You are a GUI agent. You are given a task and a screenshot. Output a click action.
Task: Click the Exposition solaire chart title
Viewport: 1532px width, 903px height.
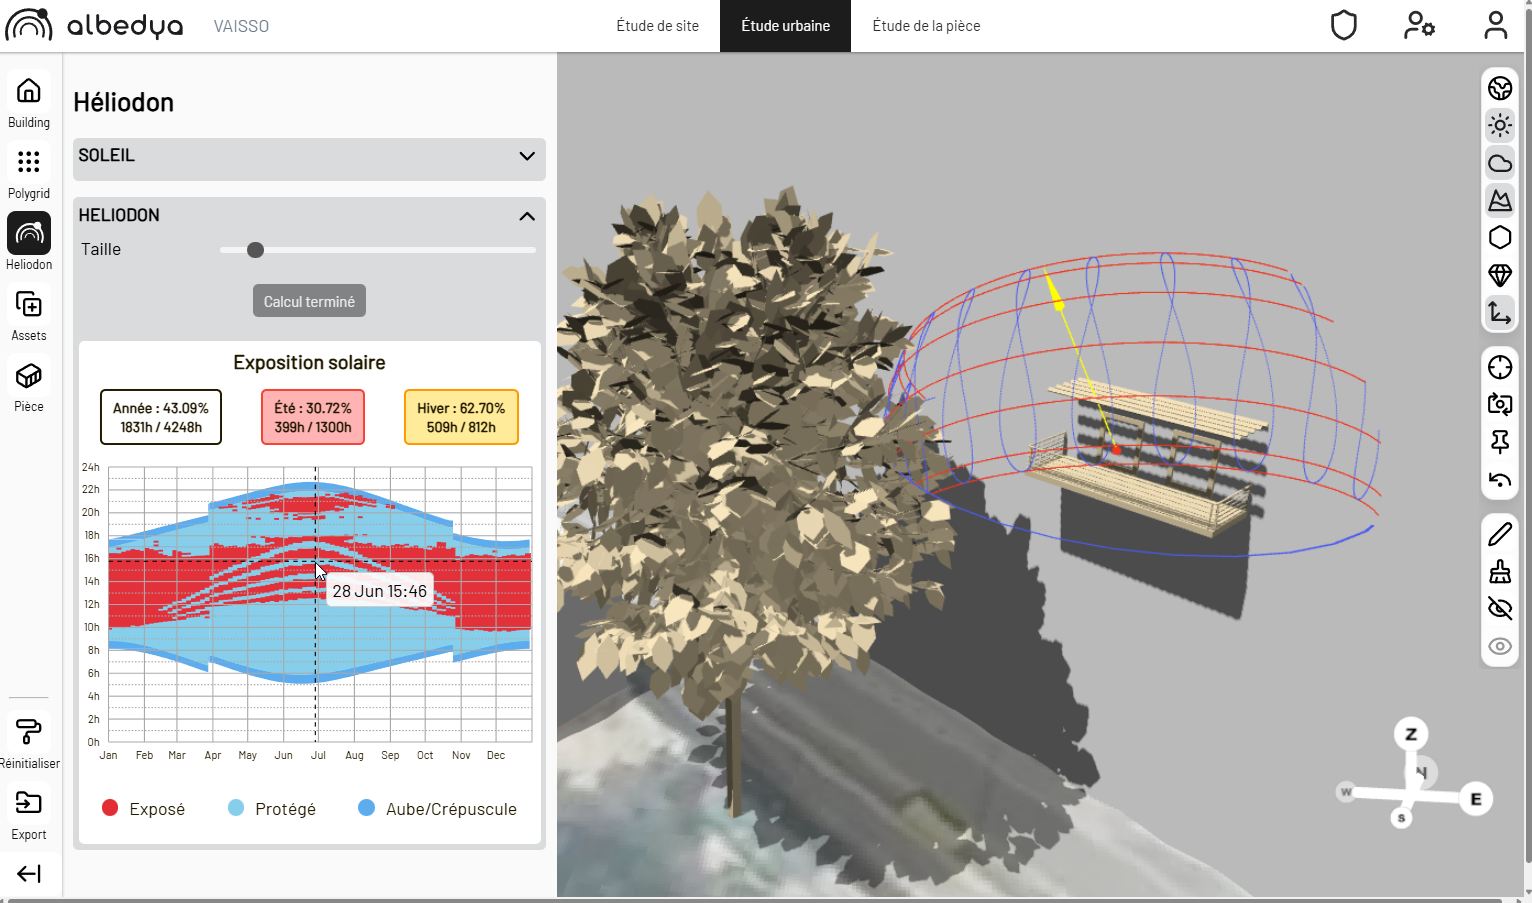(309, 362)
